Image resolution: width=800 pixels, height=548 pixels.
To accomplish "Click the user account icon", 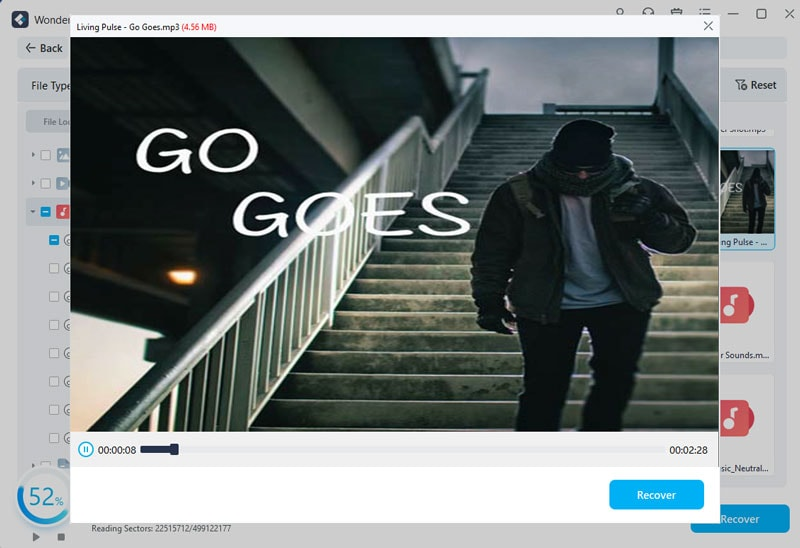I will click(x=620, y=13).
